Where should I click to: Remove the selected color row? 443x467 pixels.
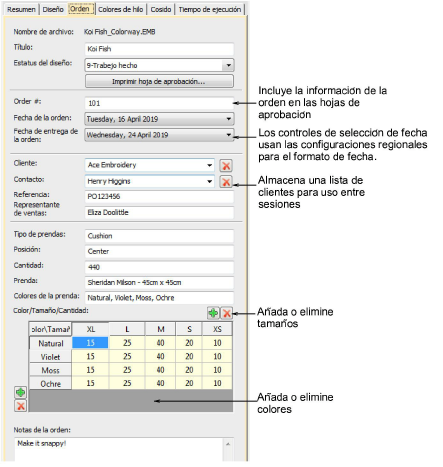click(x=21, y=406)
